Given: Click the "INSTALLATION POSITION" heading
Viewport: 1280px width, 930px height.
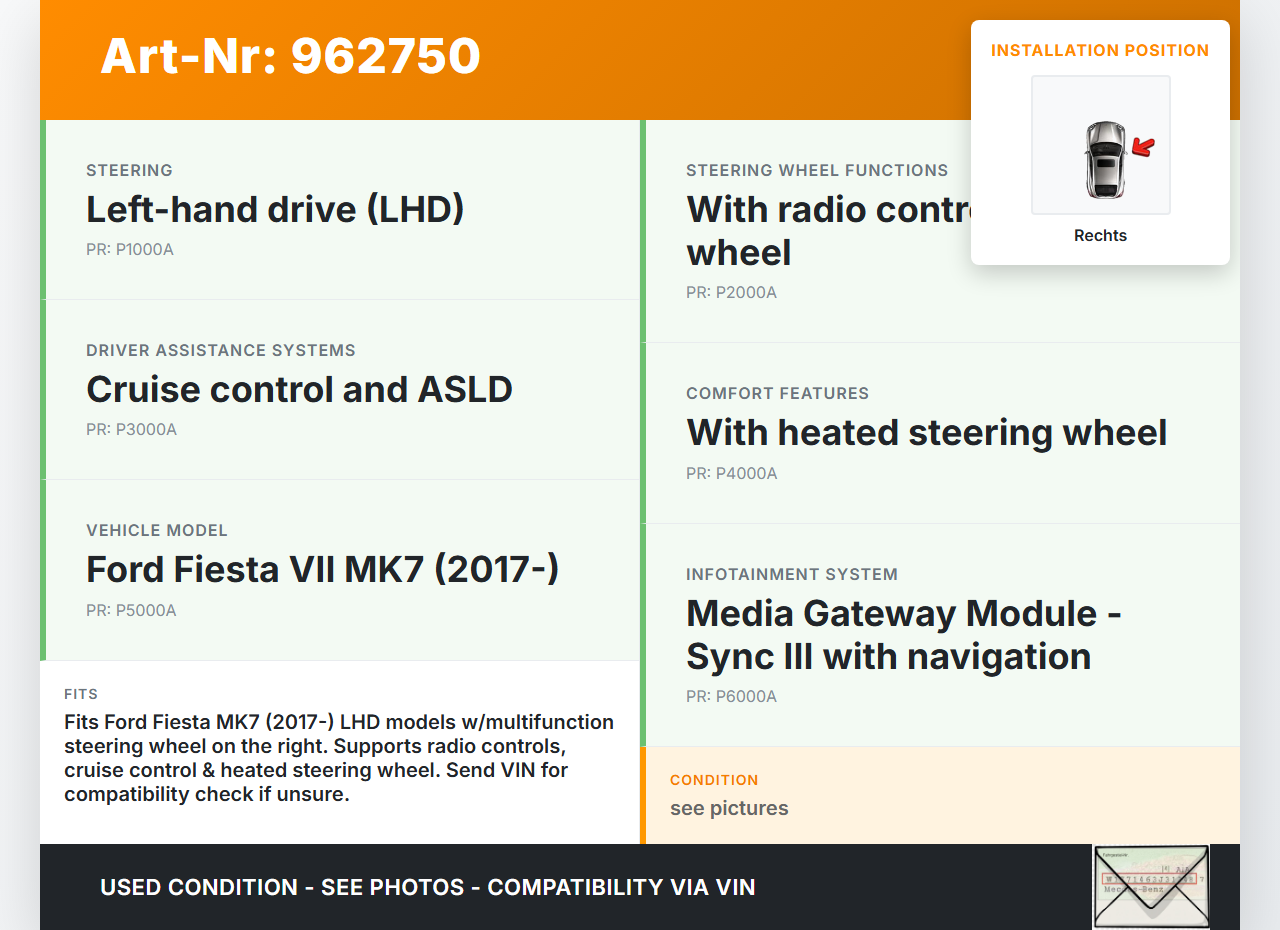Looking at the screenshot, I should click(x=1100, y=50).
